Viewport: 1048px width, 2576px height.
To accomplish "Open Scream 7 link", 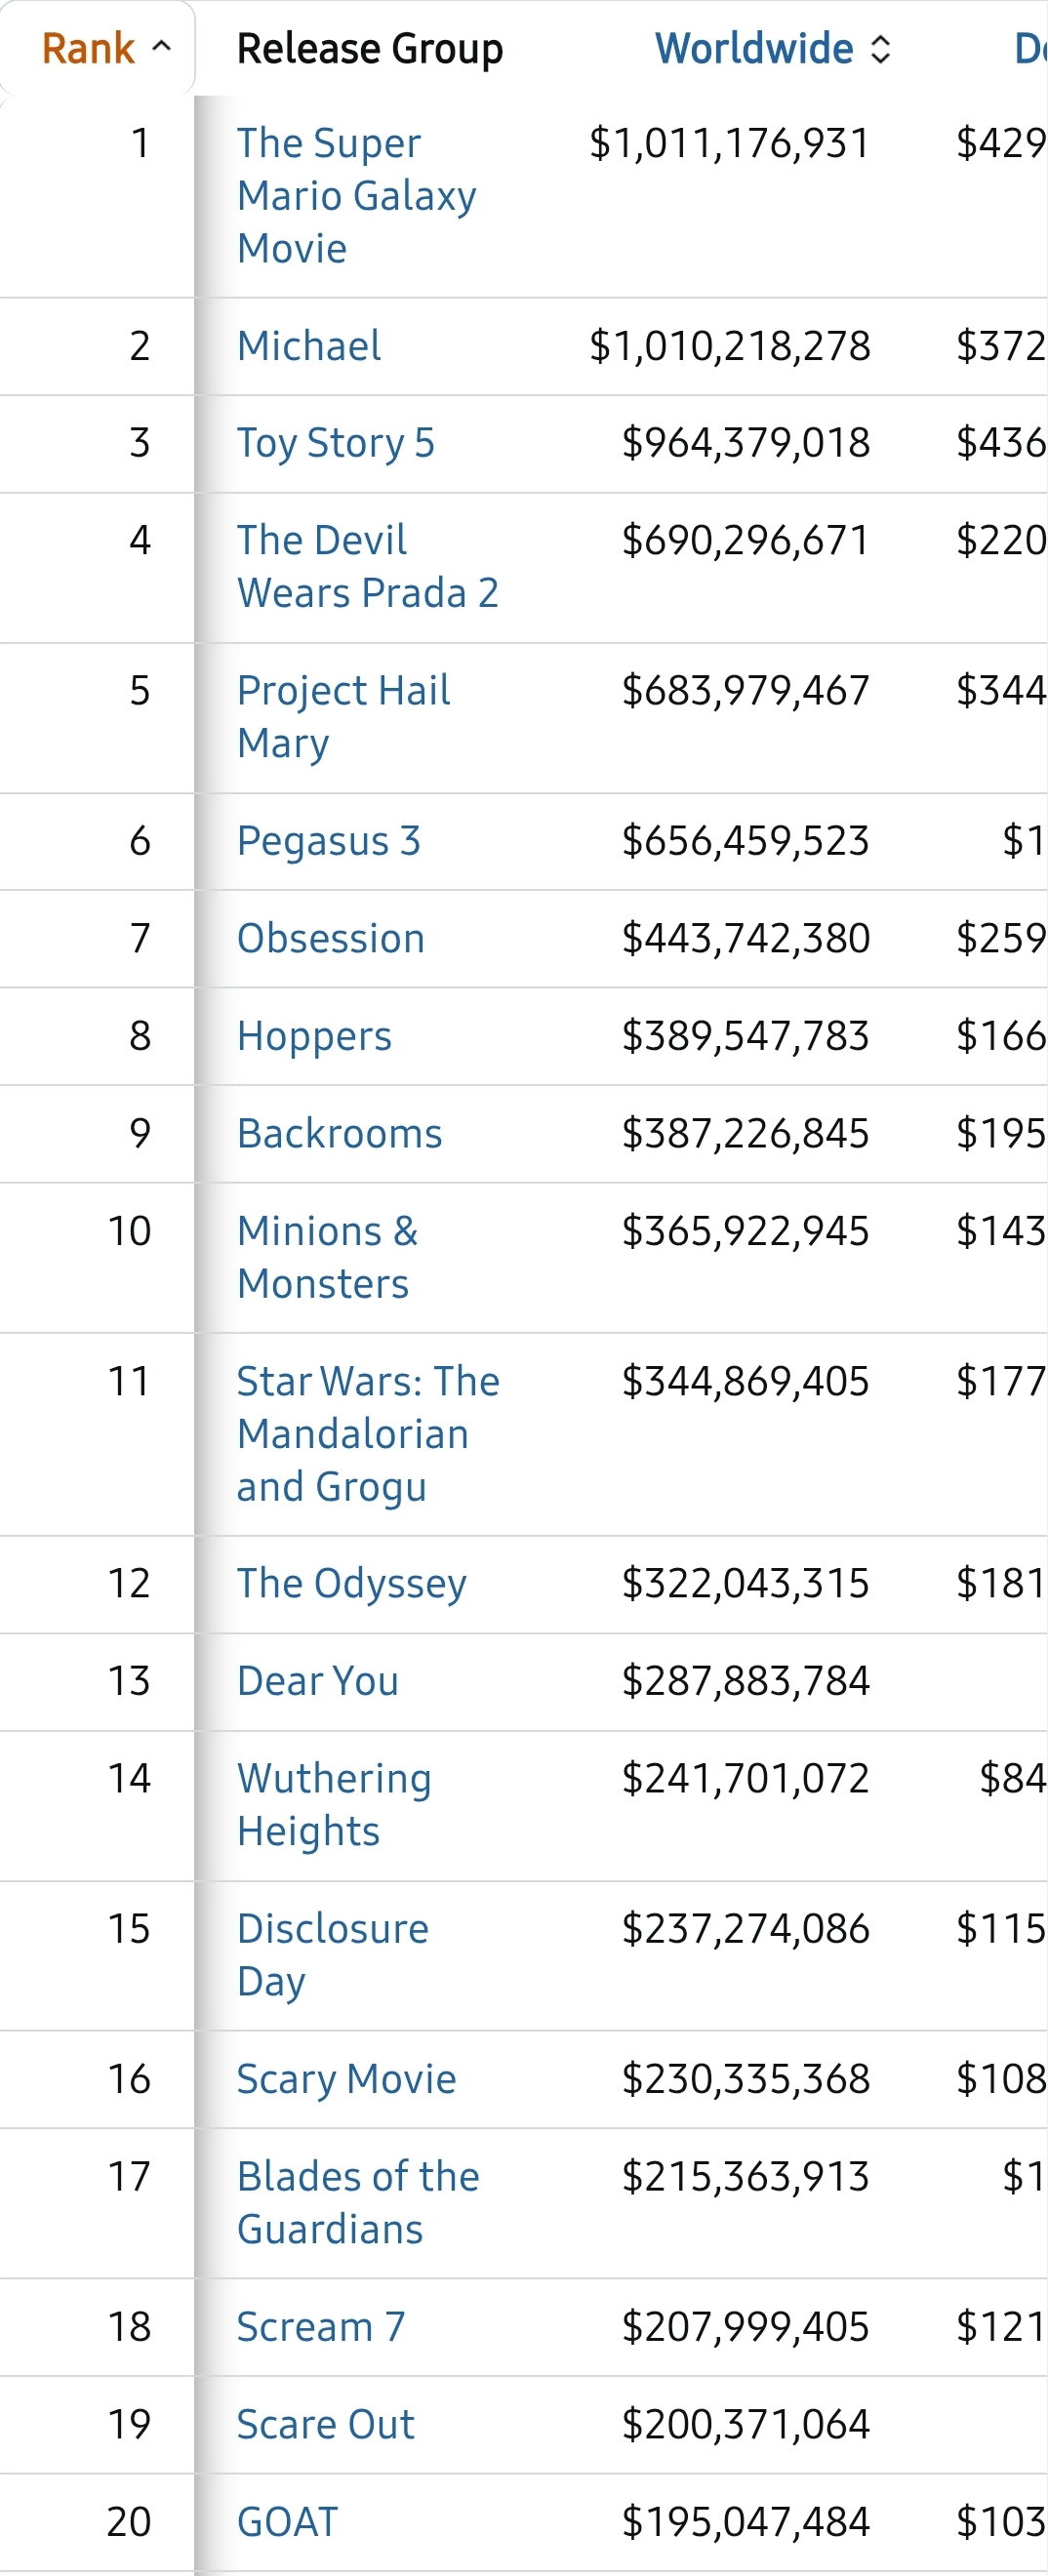I will pyautogui.click(x=321, y=2326).
